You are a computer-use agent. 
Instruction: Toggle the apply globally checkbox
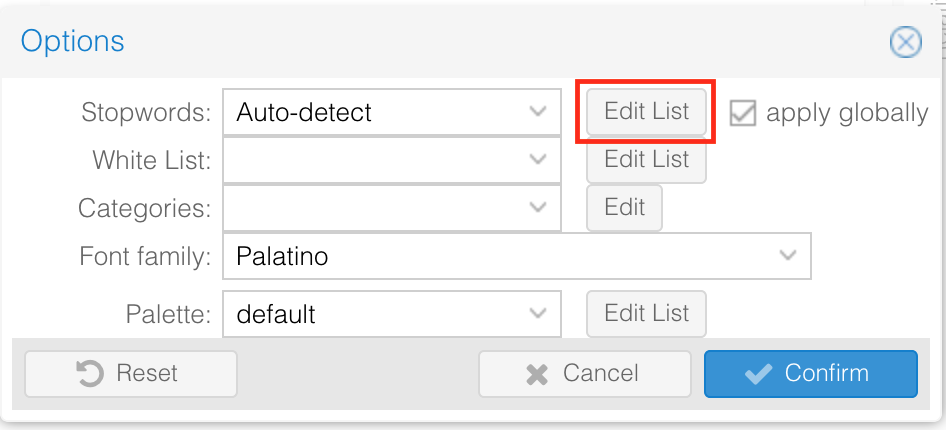[x=742, y=112]
